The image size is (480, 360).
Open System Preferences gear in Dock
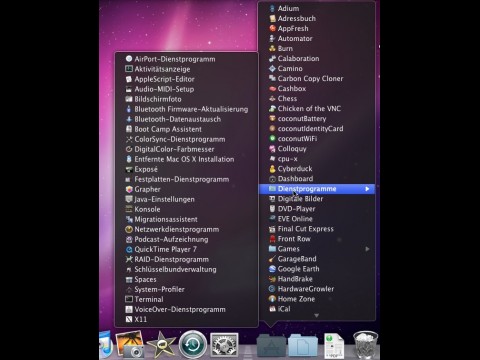point(224,345)
